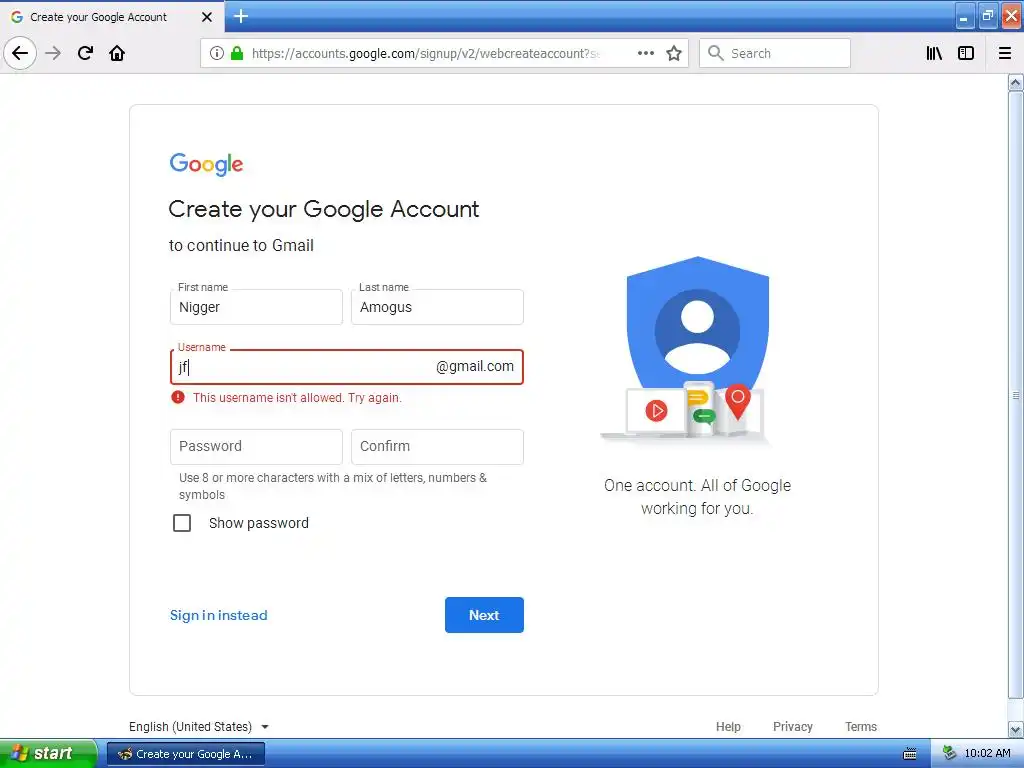The height and width of the screenshot is (768, 1024).
Task: Click the "to continue to Gmail" text
Action: (241, 246)
